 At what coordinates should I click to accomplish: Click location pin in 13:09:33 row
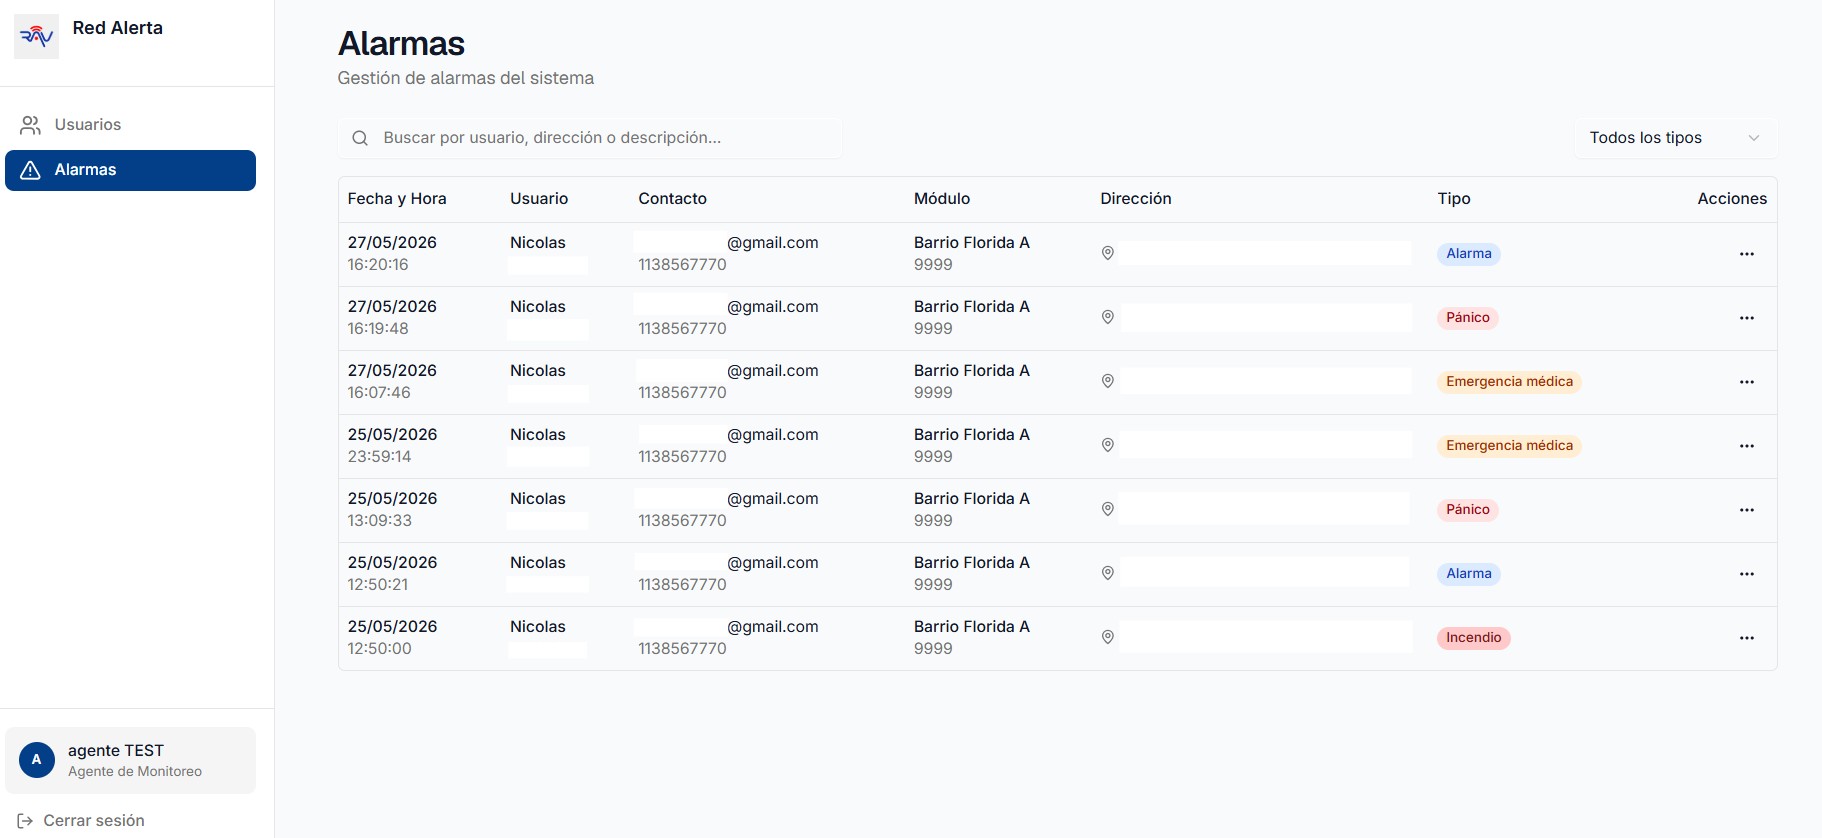click(1107, 509)
